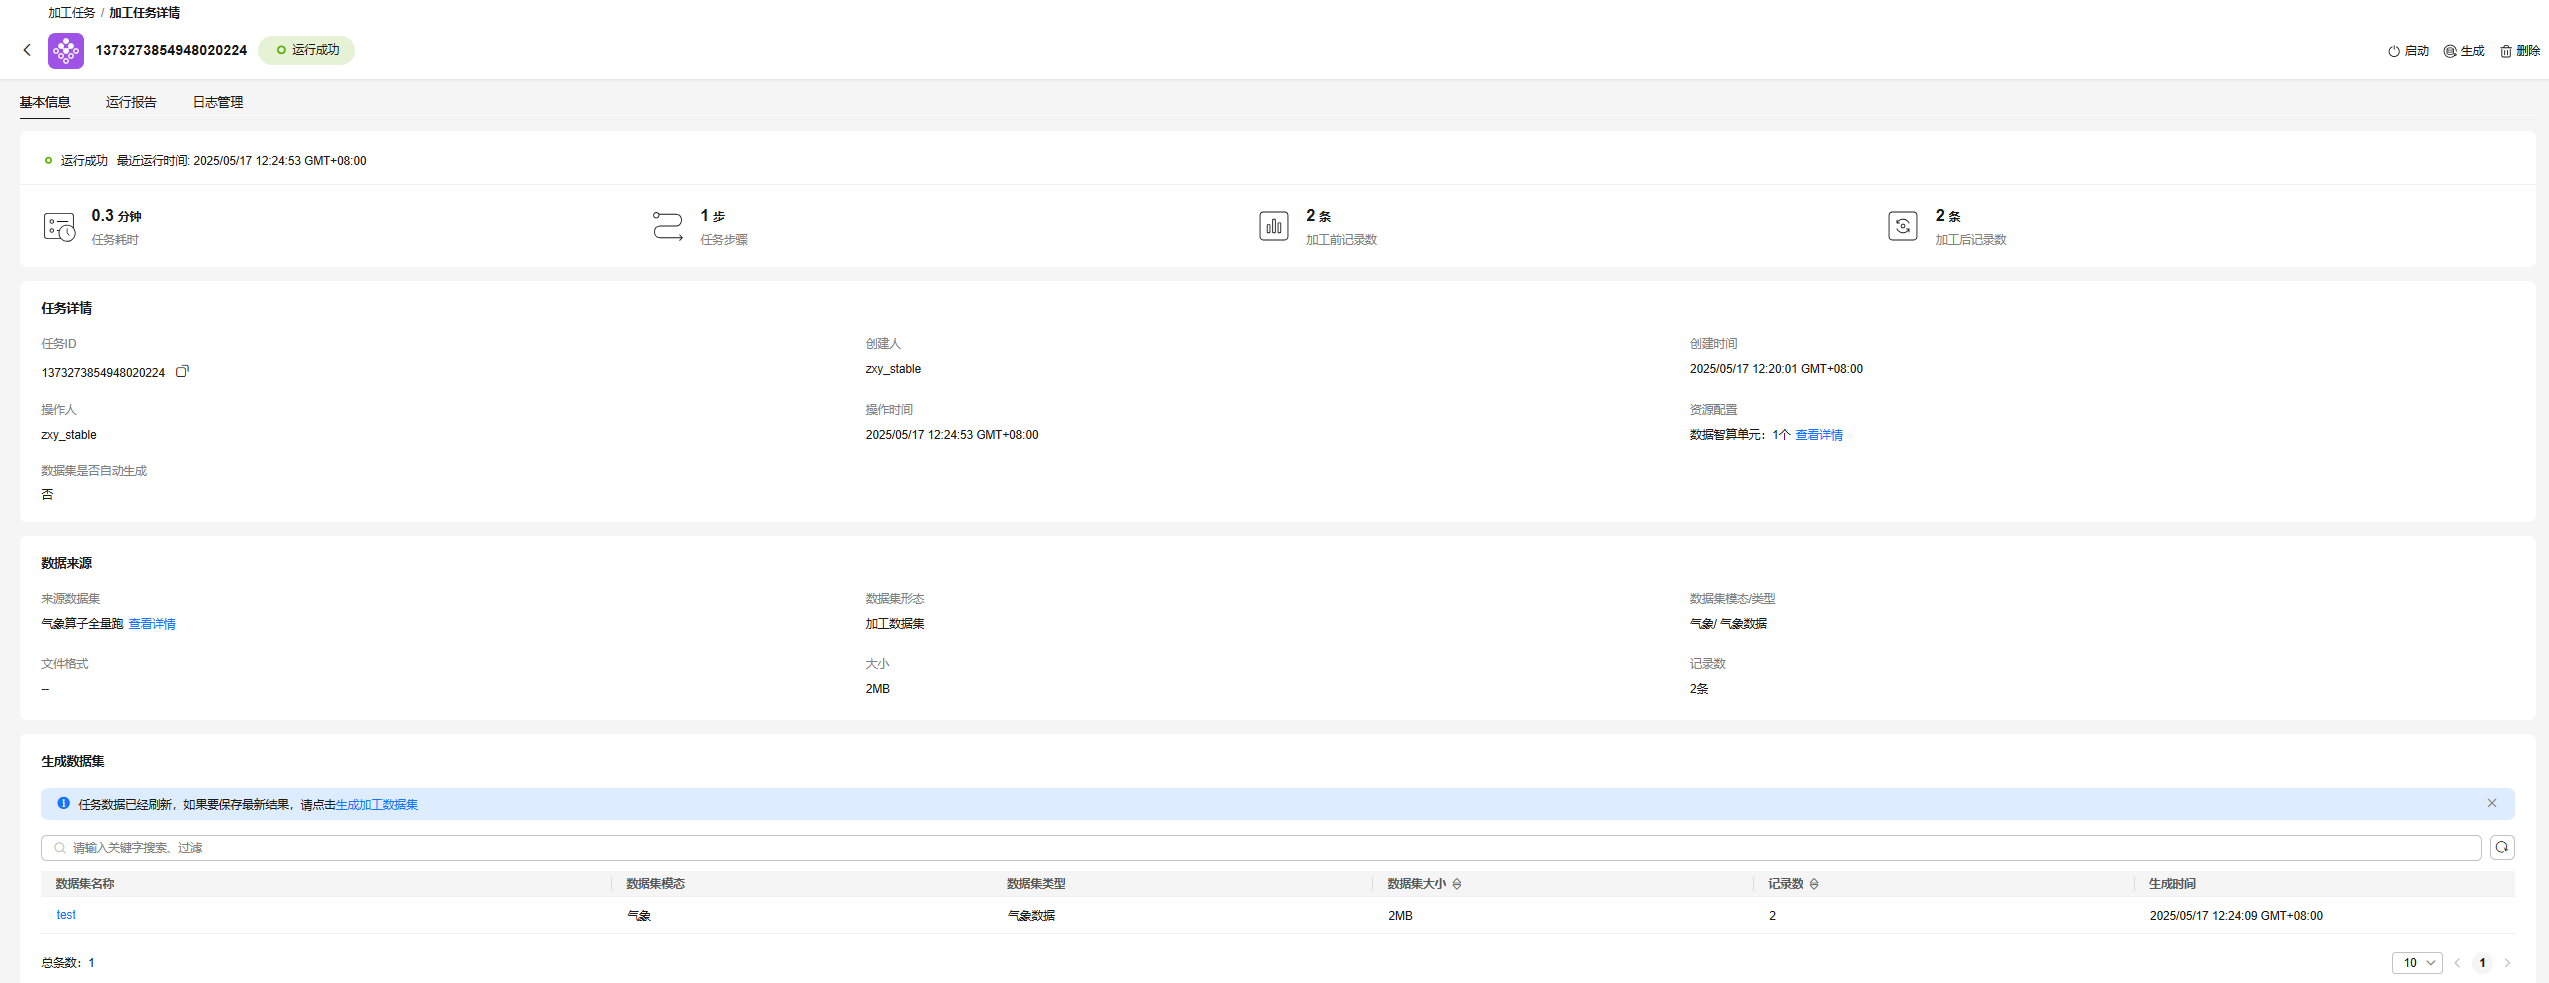Click the 运行成功 status badge in header
Image resolution: width=2549 pixels, height=983 pixels.
pos(306,50)
